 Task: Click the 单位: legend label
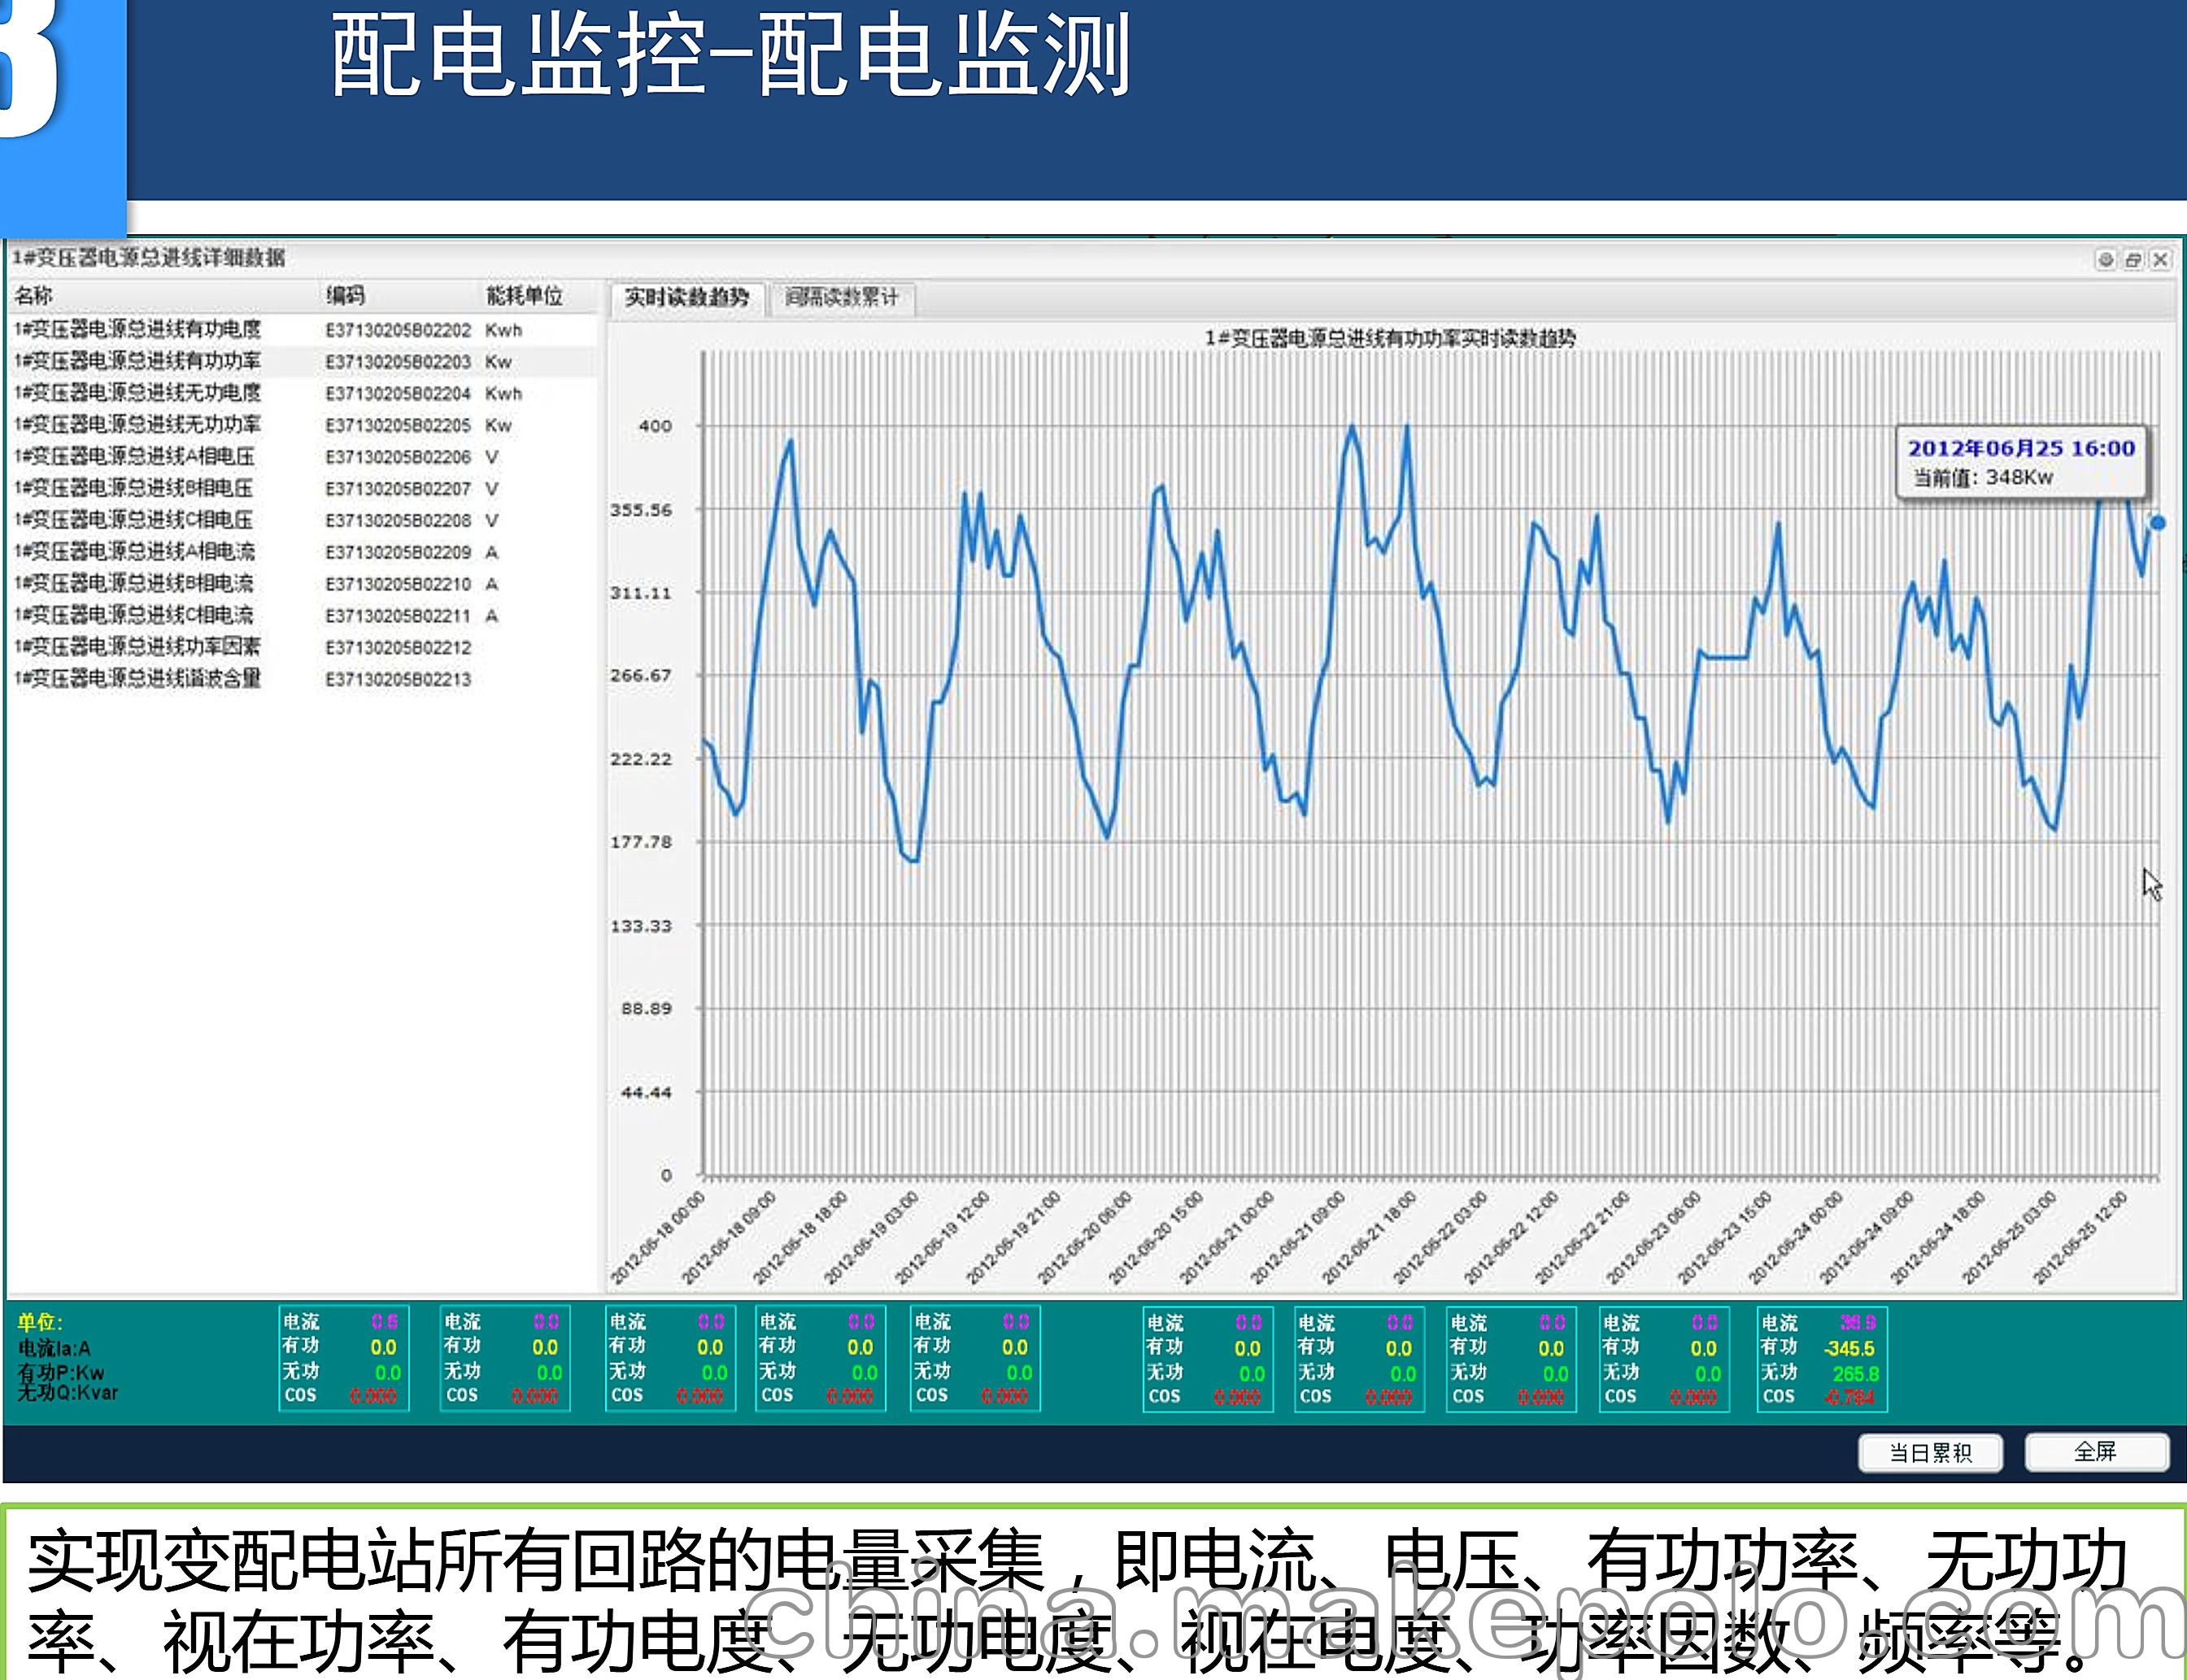click(x=39, y=1322)
